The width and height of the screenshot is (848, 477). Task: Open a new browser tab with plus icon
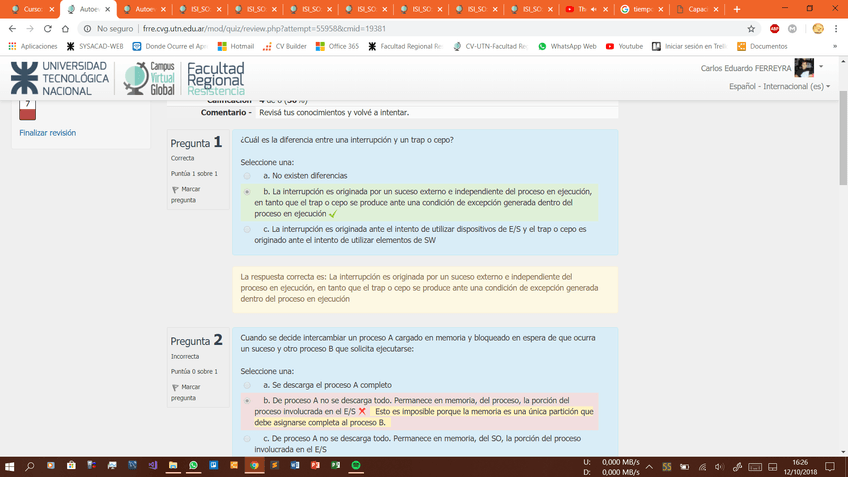pyautogui.click(x=737, y=9)
